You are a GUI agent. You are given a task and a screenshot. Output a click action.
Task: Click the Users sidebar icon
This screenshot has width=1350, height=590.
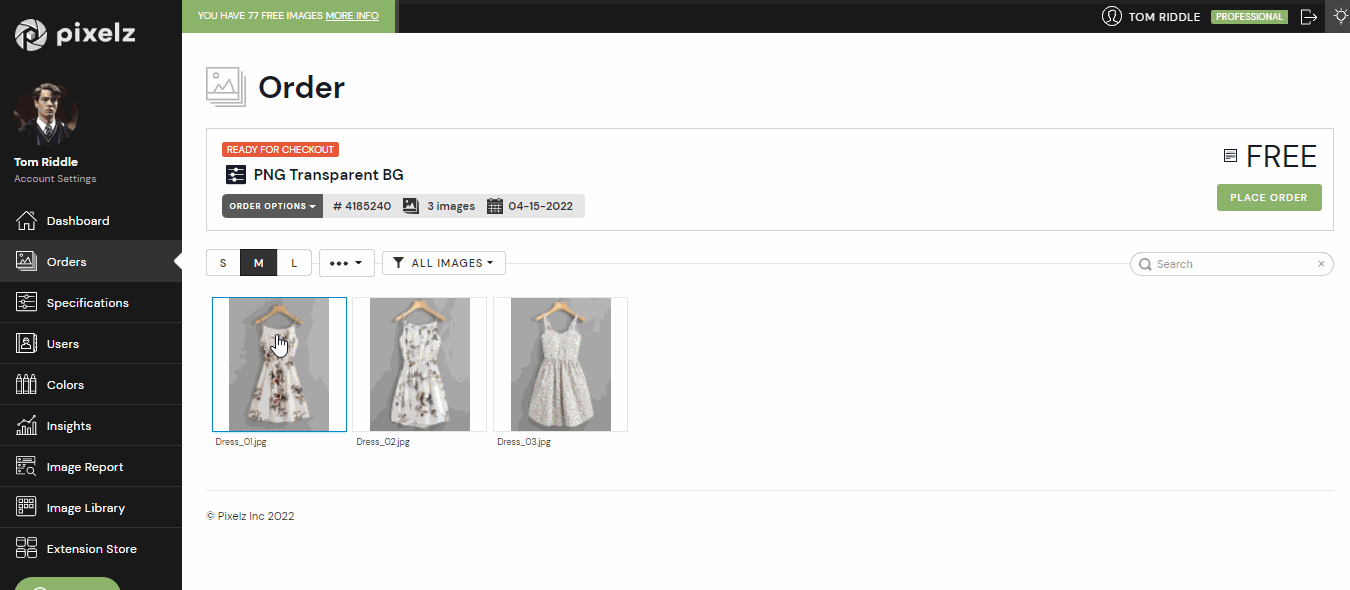[x=27, y=343]
